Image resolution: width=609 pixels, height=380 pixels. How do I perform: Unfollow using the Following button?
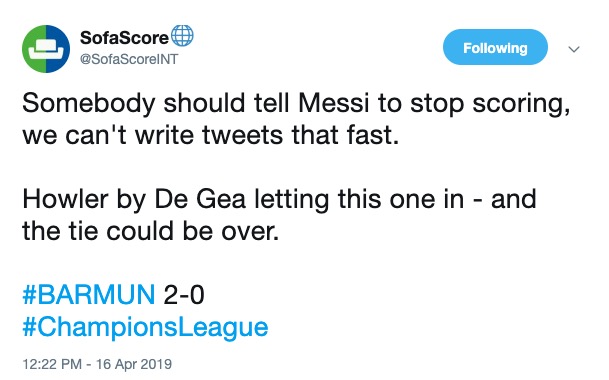[495, 47]
